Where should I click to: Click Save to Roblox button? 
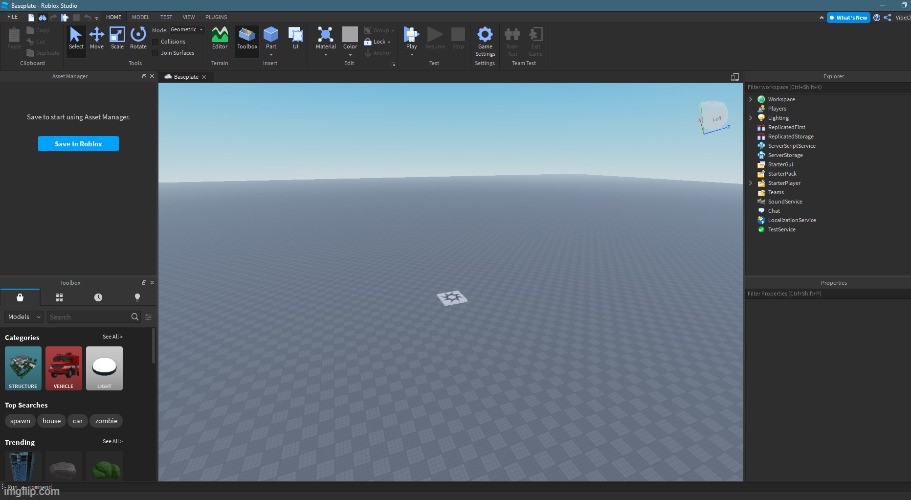[x=78, y=143]
